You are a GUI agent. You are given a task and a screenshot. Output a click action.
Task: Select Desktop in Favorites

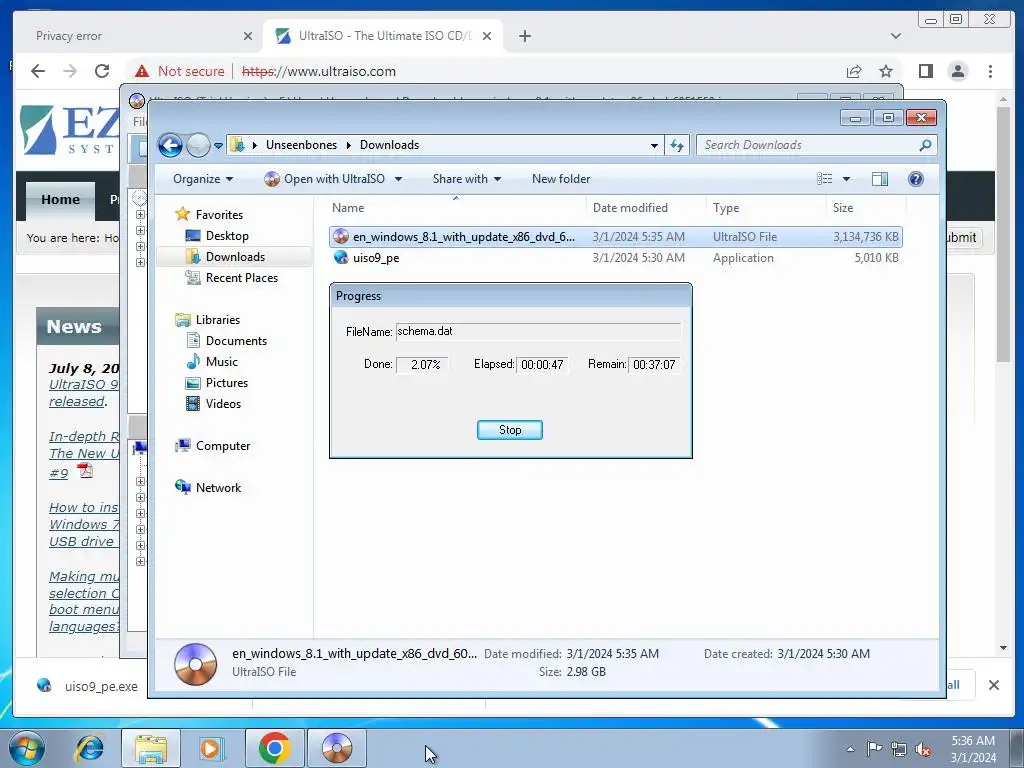point(217,236)
